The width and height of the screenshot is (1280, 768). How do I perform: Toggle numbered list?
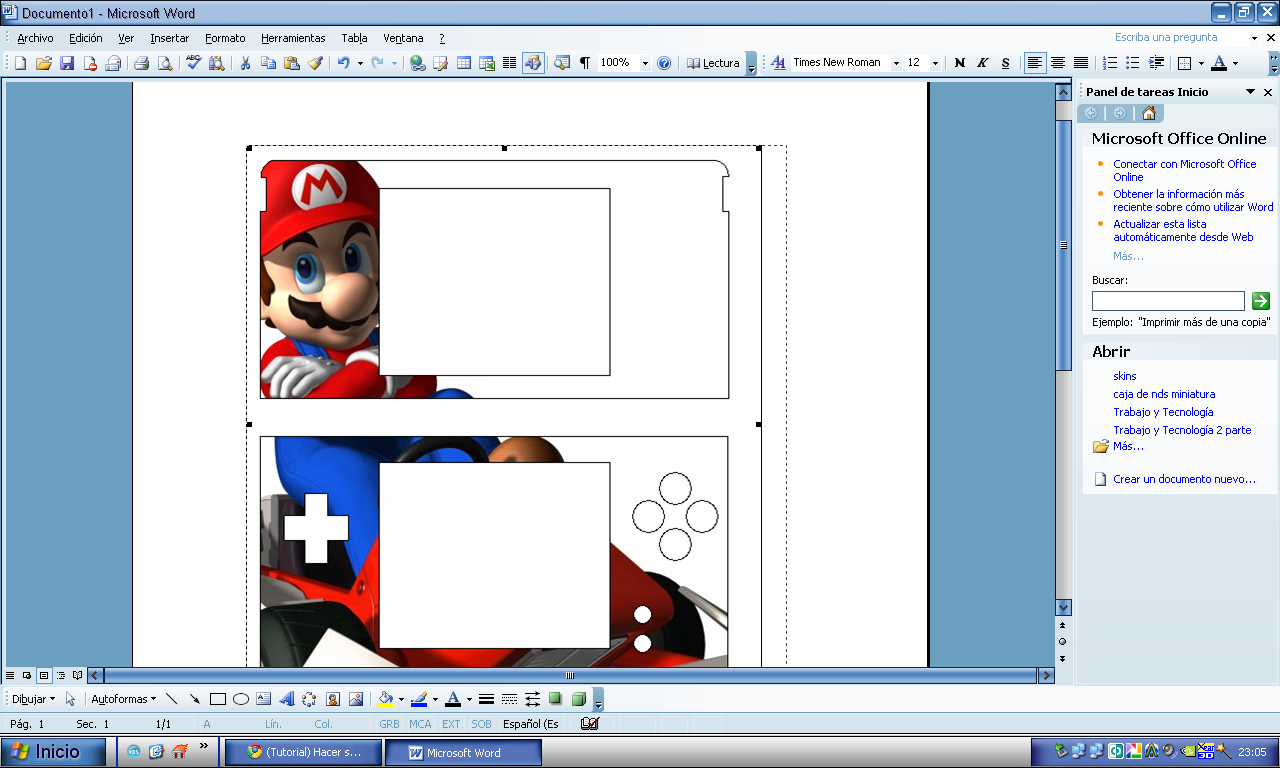point(1110,63)
